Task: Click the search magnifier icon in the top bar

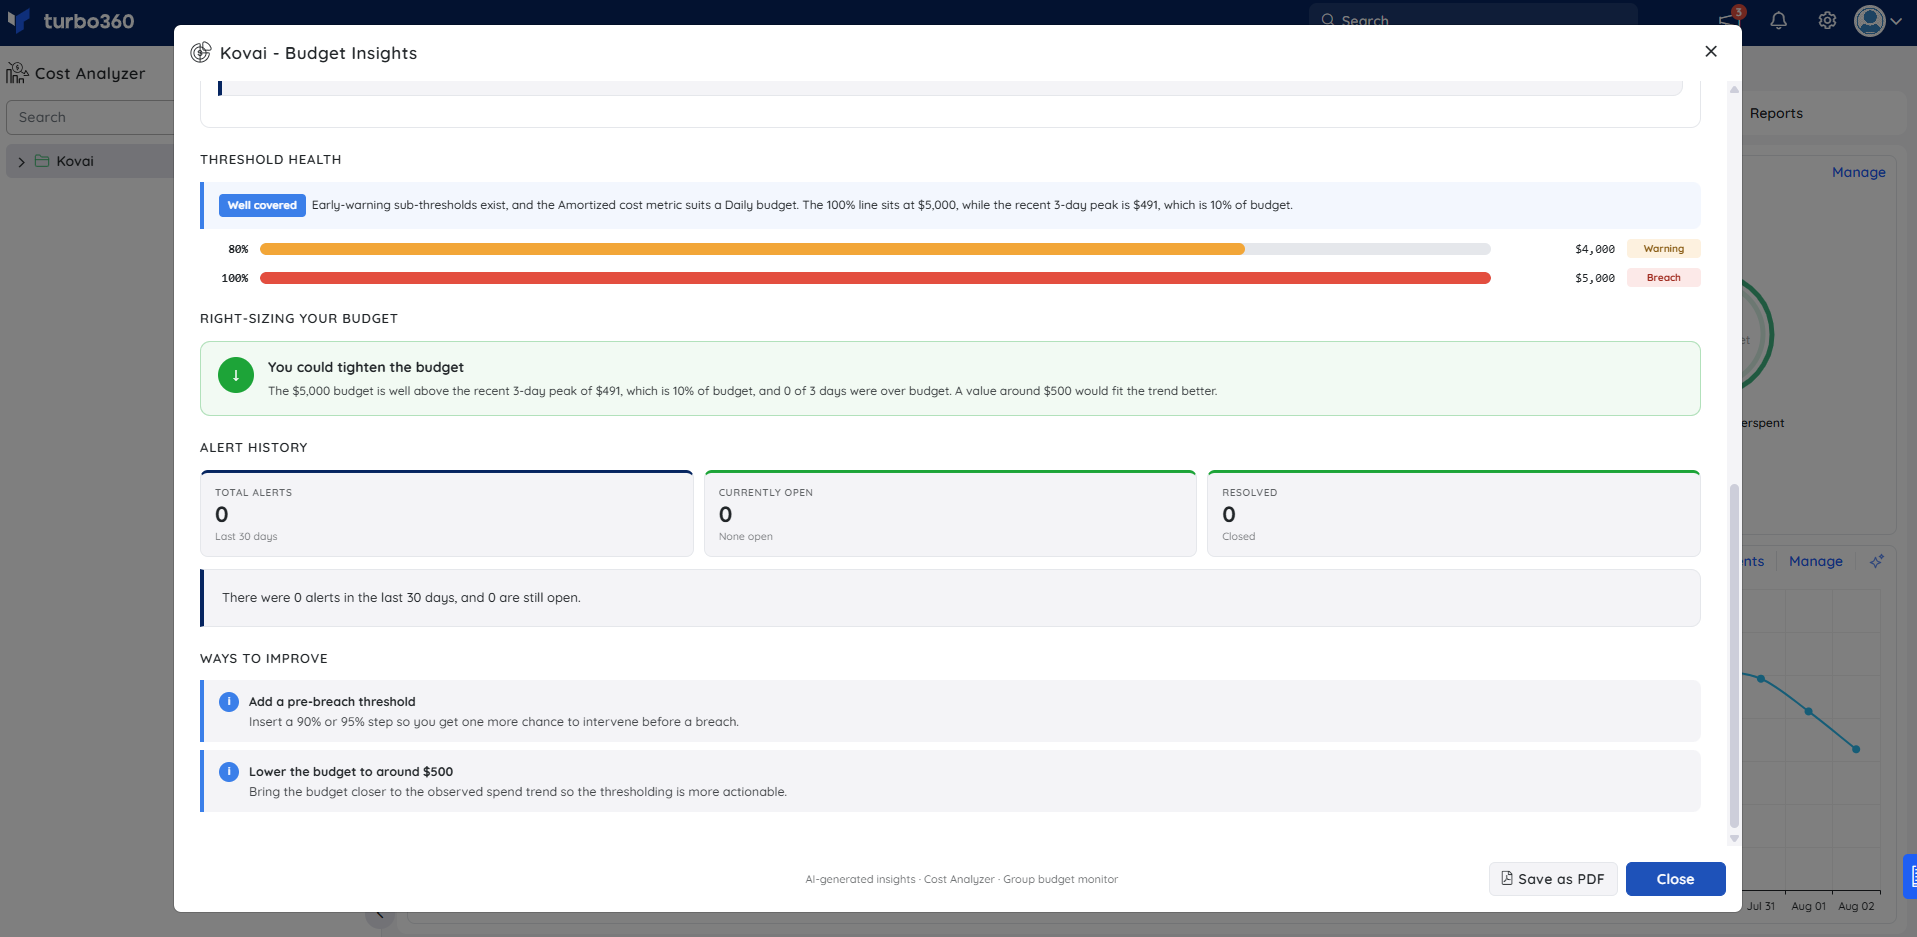Action: point(1328,20)
